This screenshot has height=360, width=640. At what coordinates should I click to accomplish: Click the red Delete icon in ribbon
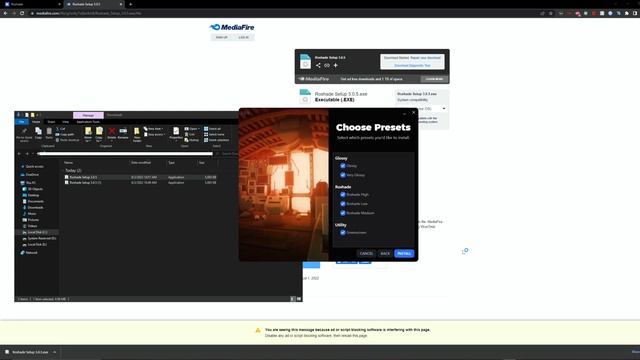(111, 133)
